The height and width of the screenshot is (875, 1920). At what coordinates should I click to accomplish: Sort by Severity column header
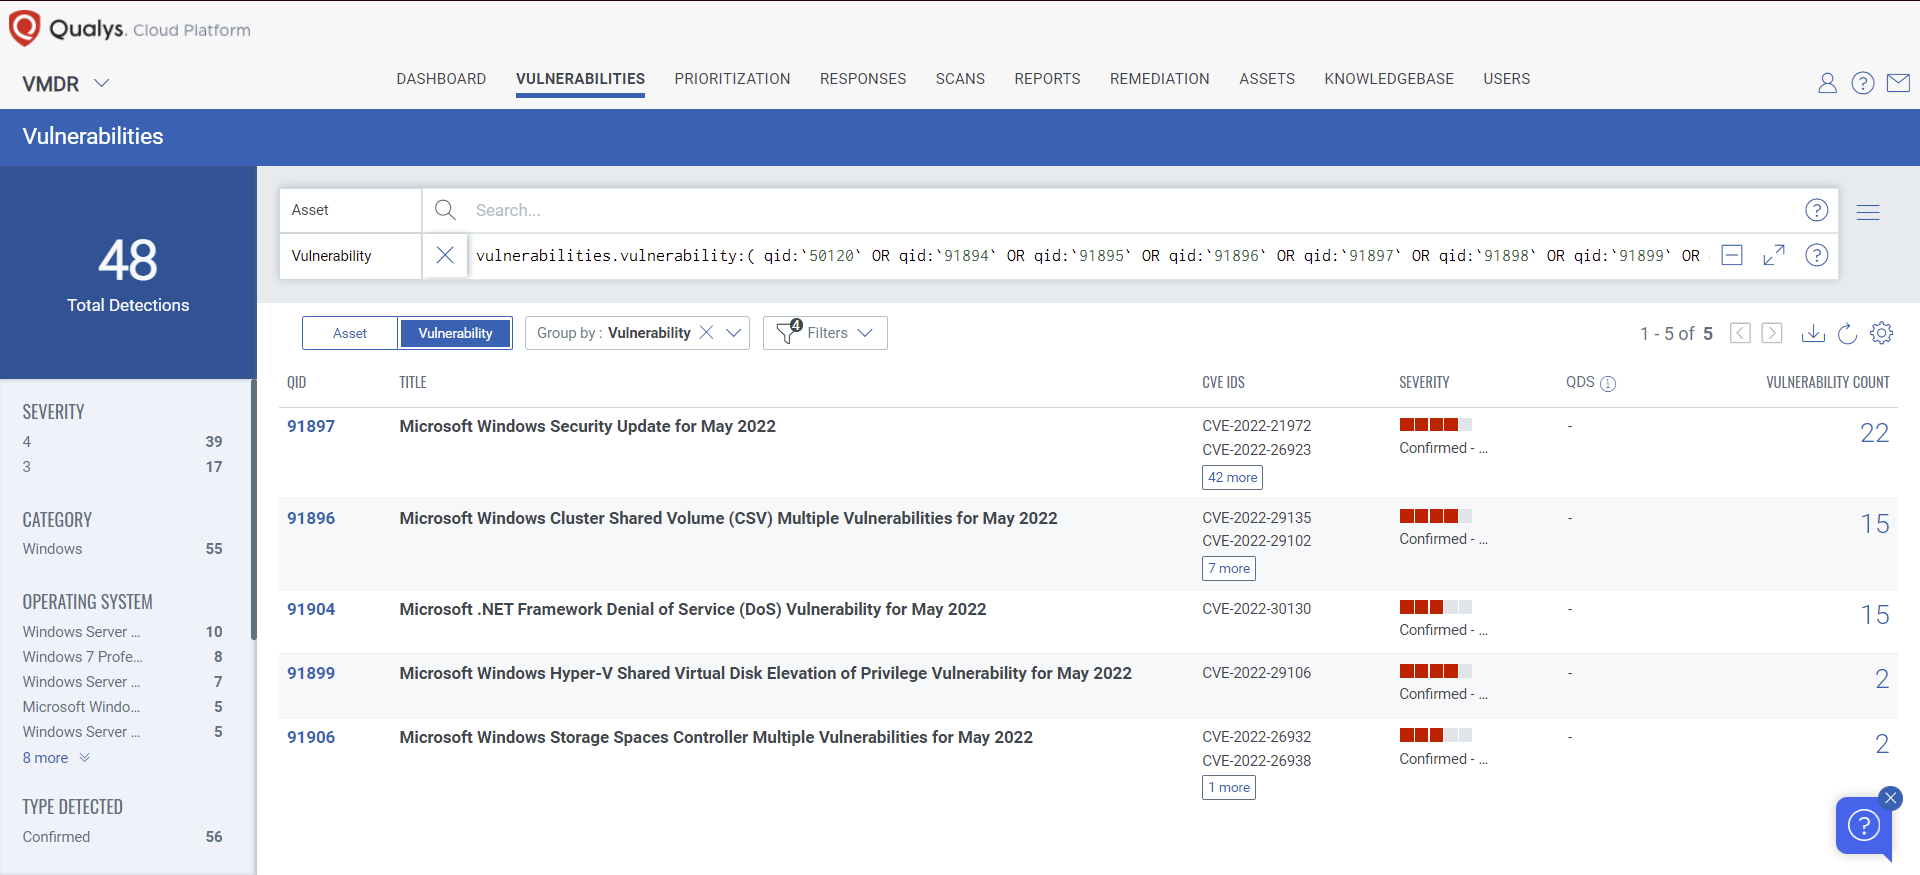[x=1424, y=383]
